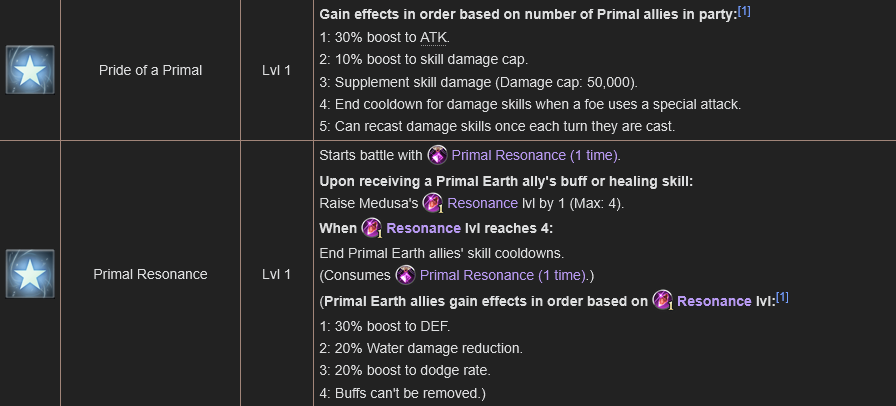
Task: Click the Primal Resonance skill star icon
Action: 30,274
